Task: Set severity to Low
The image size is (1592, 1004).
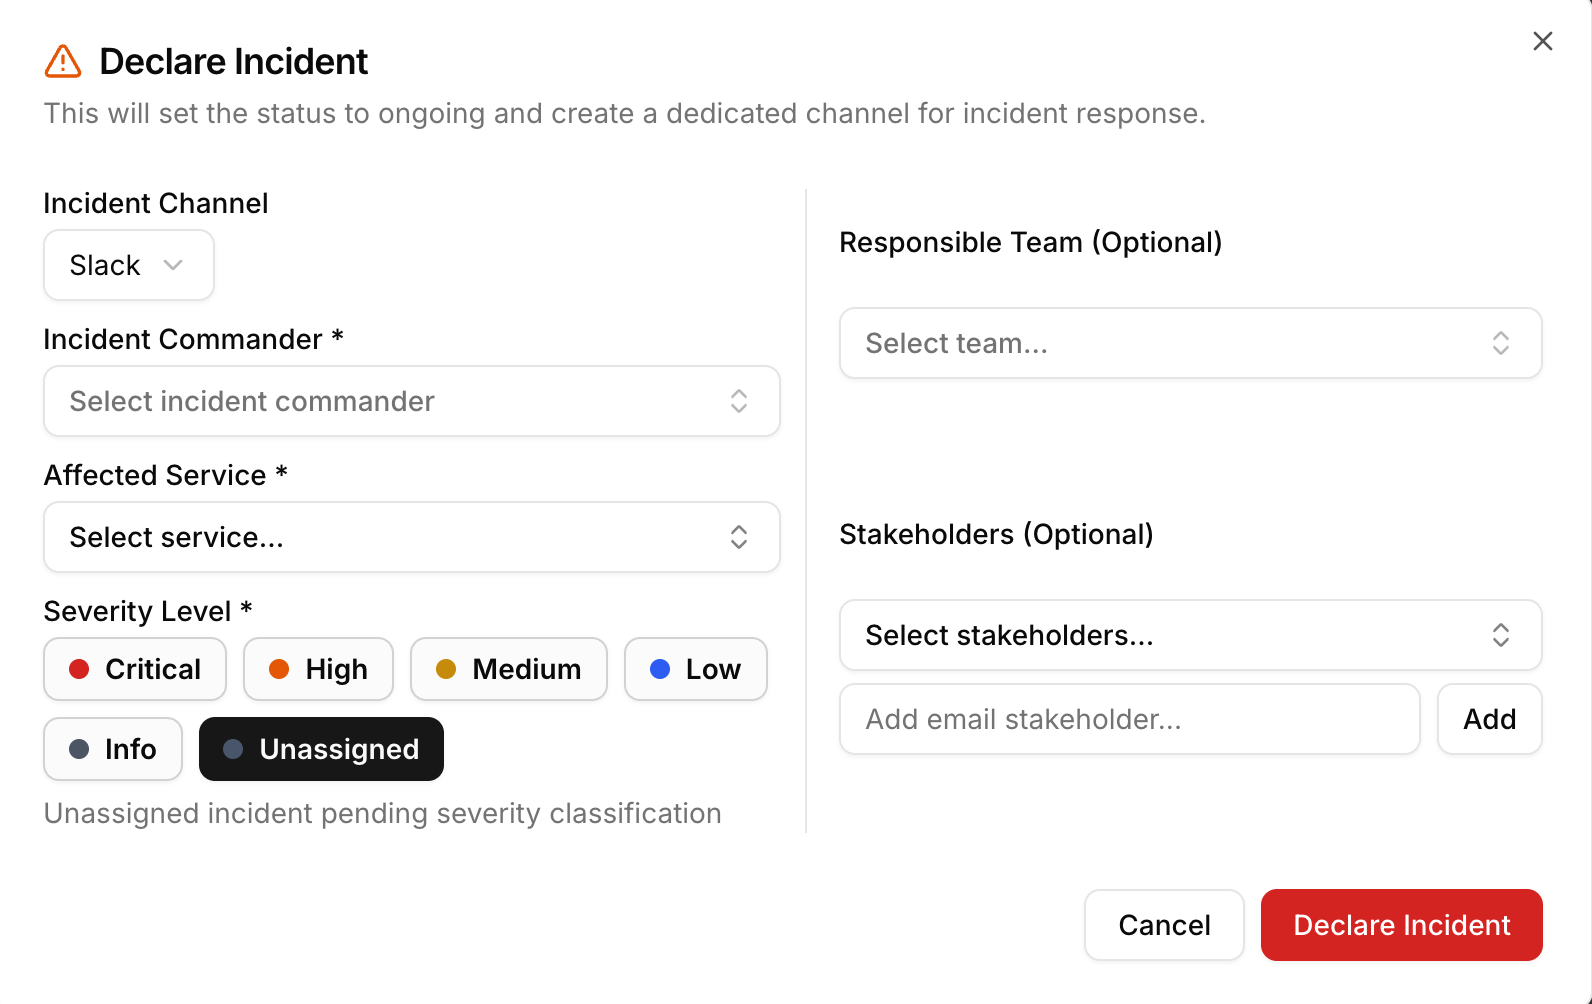Action: coord(695,669)
